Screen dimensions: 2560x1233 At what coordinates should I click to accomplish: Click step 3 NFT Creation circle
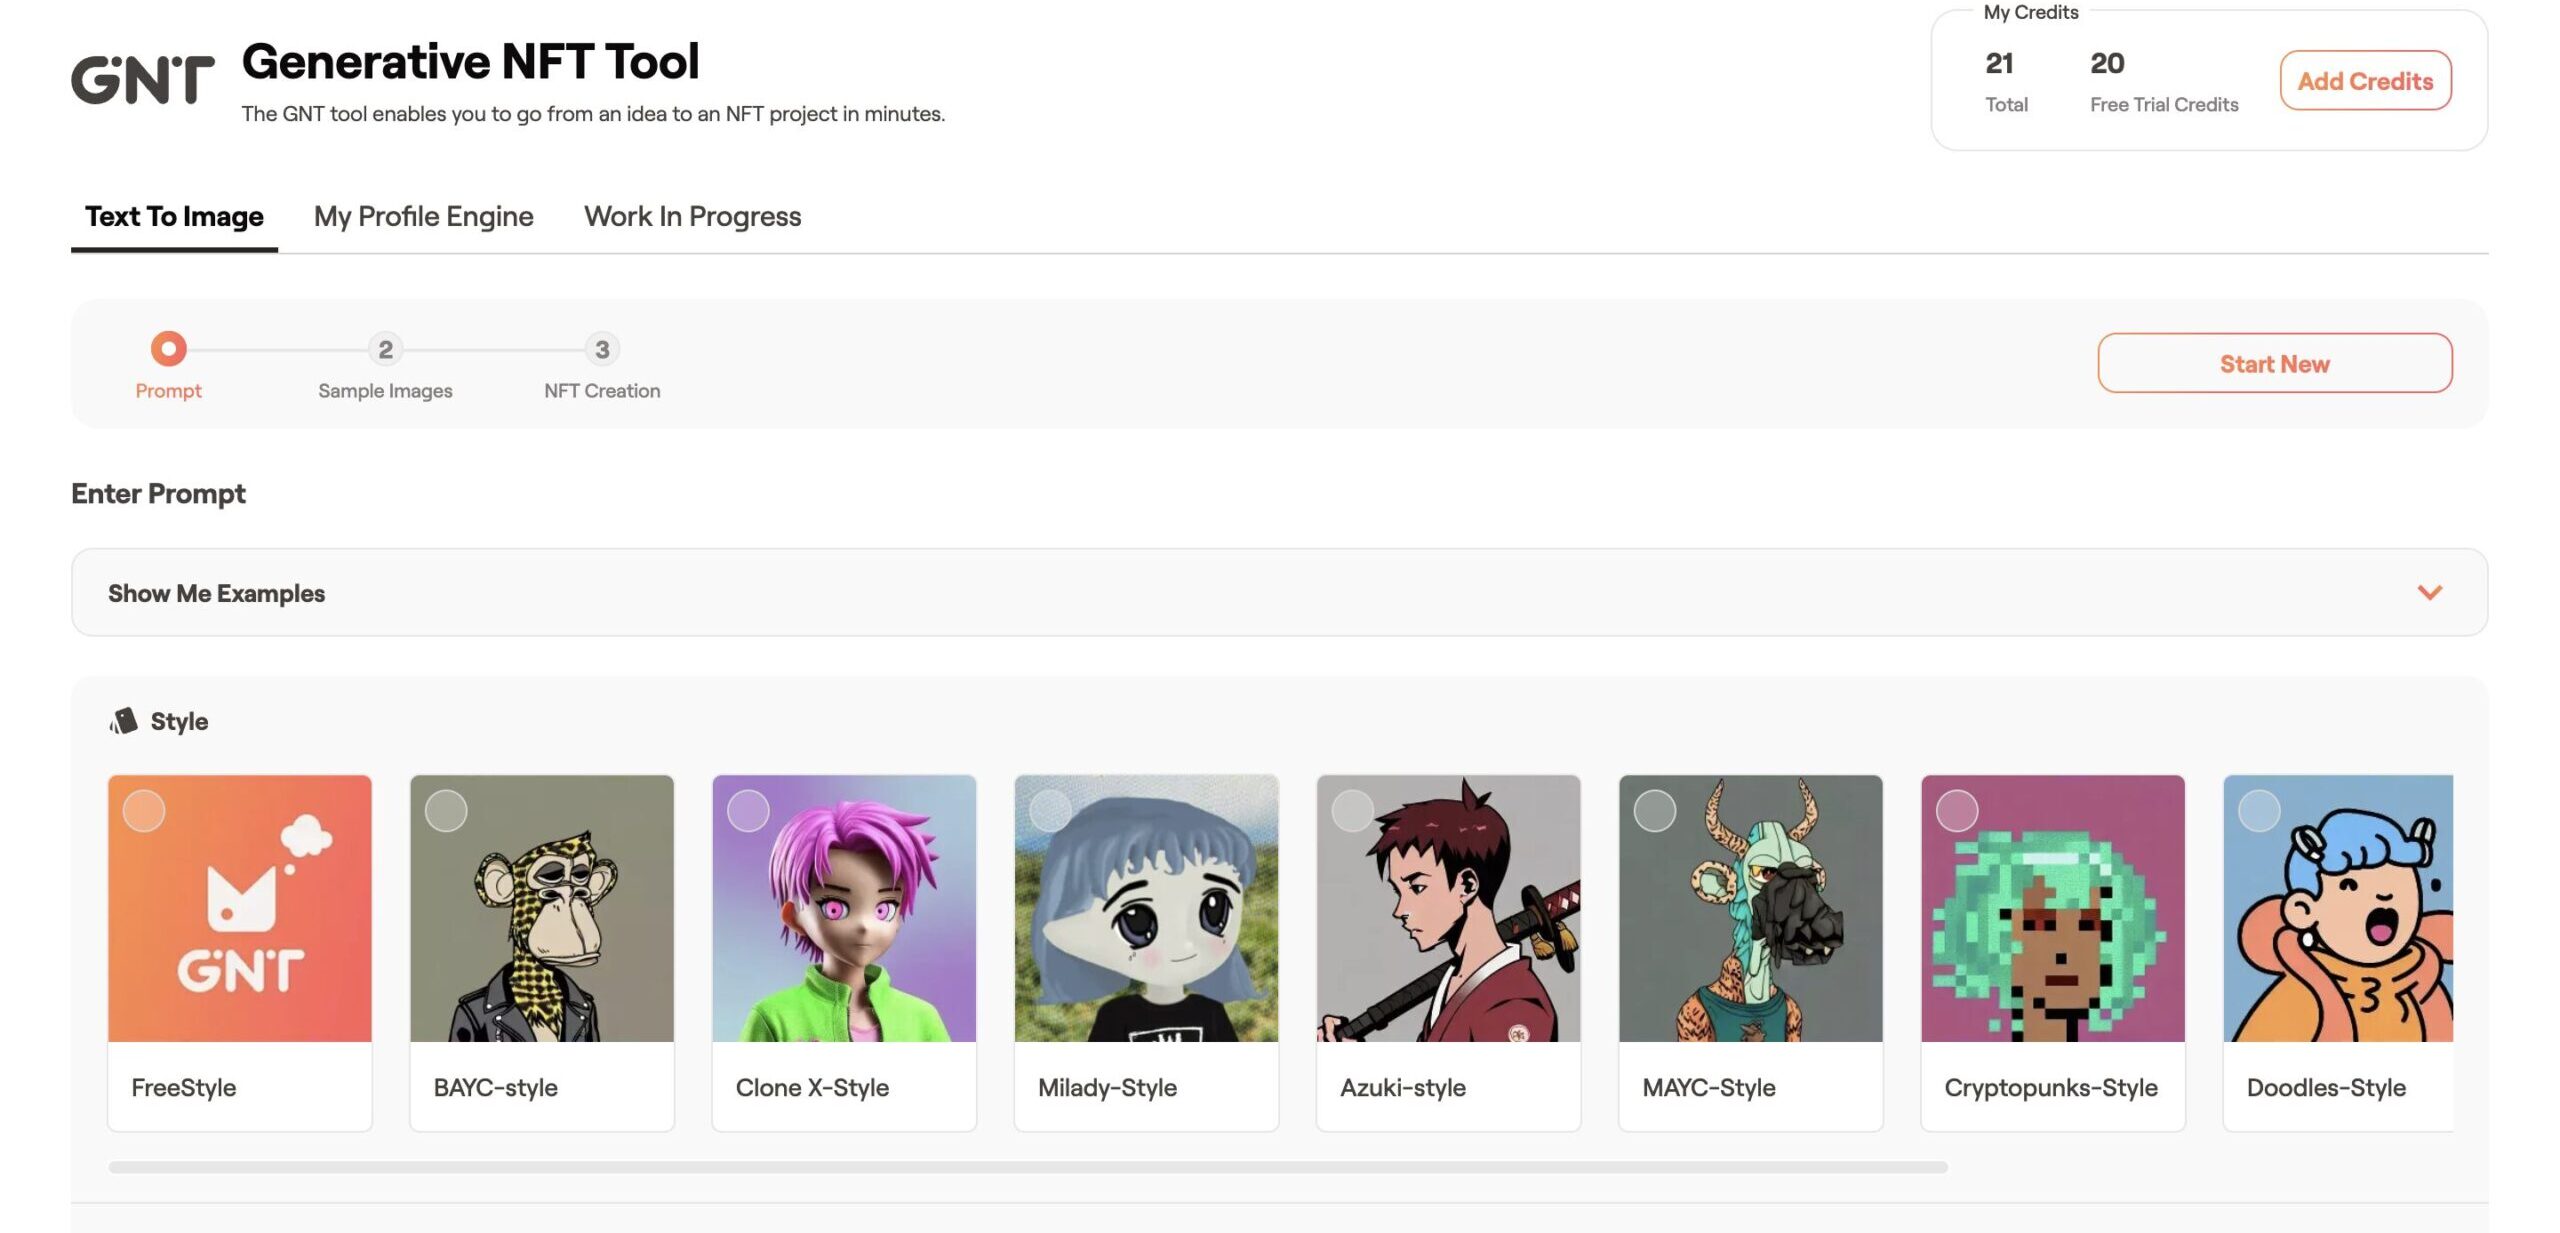pos(602,349)
